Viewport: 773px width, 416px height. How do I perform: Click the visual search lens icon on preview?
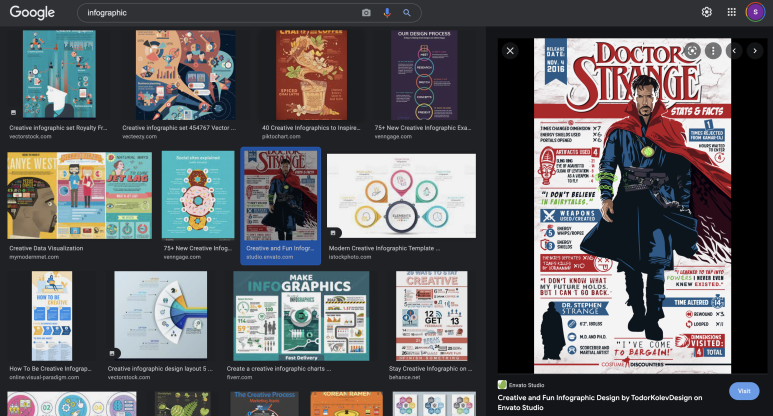click(x=692, y=50)
